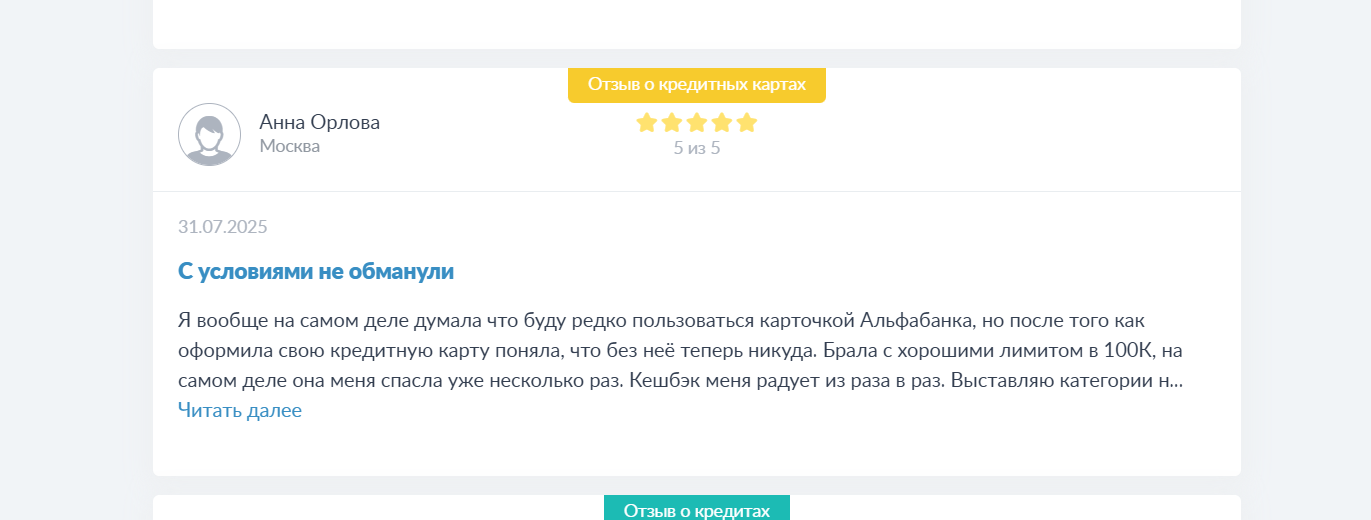Select the first rating star
This screenshot has width=1371, height=520.
pos(647,123)
